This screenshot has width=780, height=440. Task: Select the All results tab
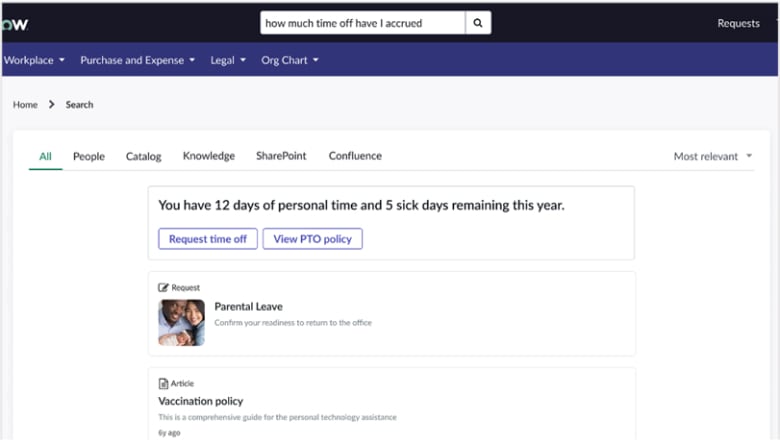[45, 156]
